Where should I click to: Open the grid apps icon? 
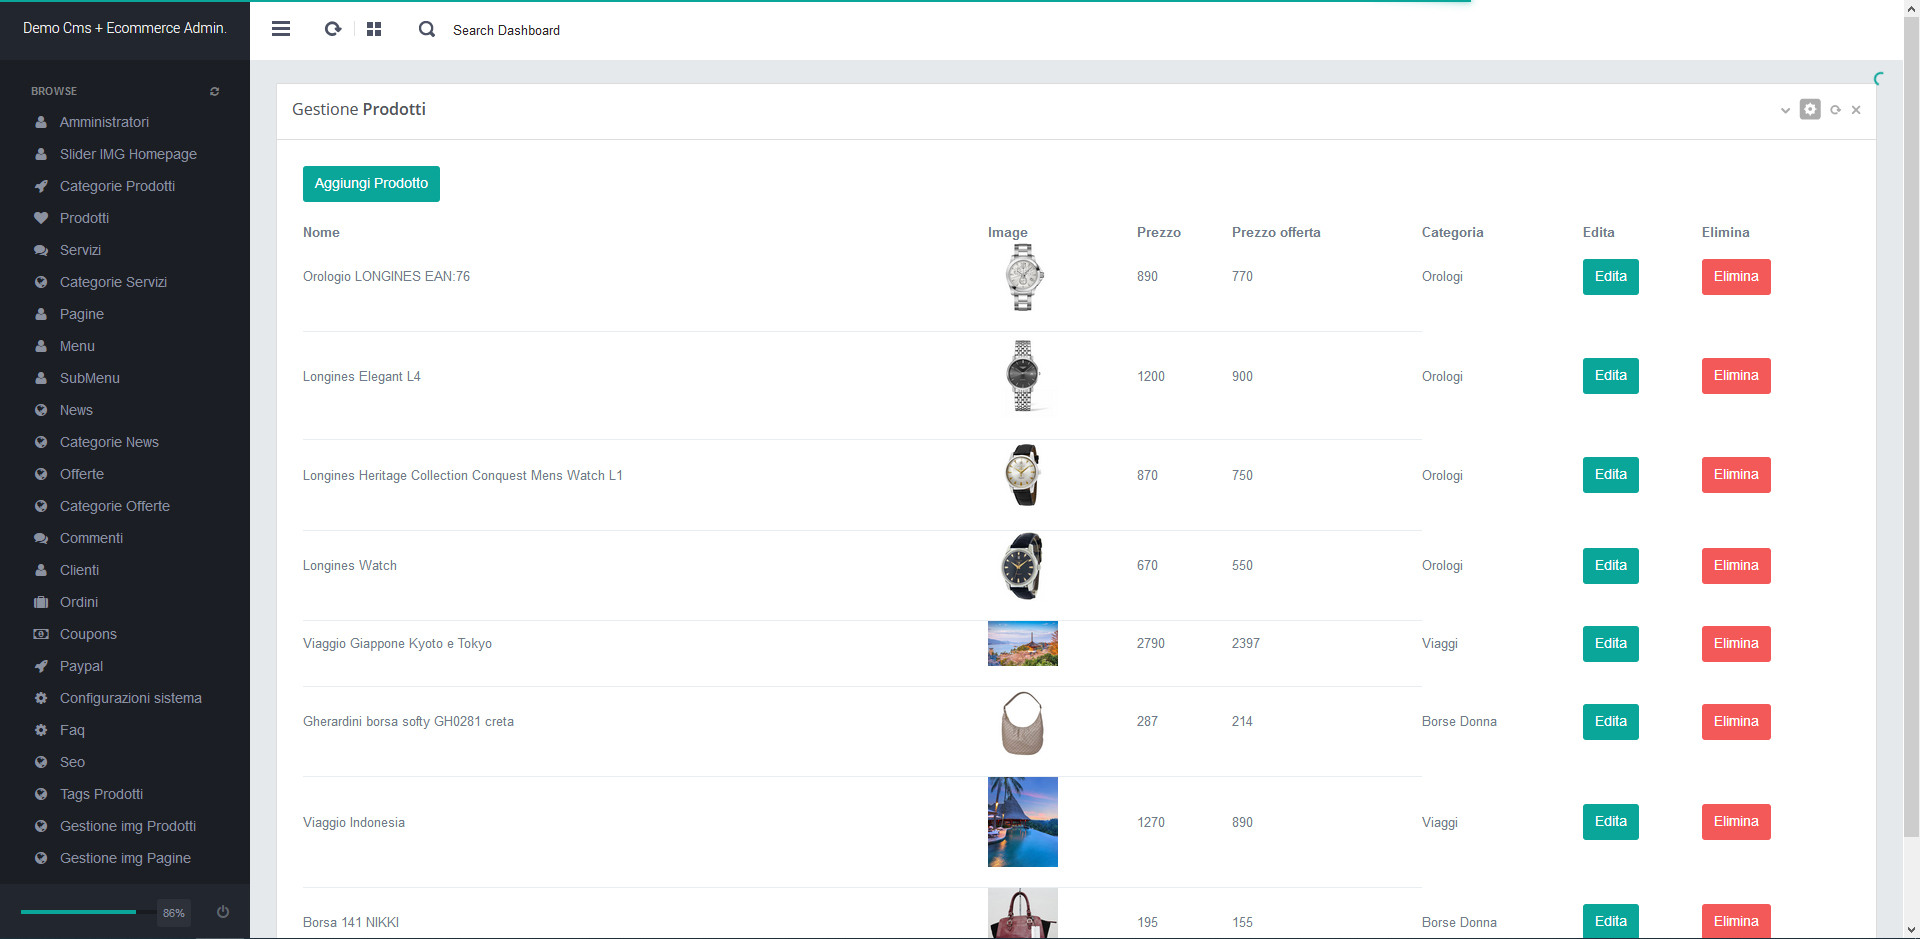point(374,29)
